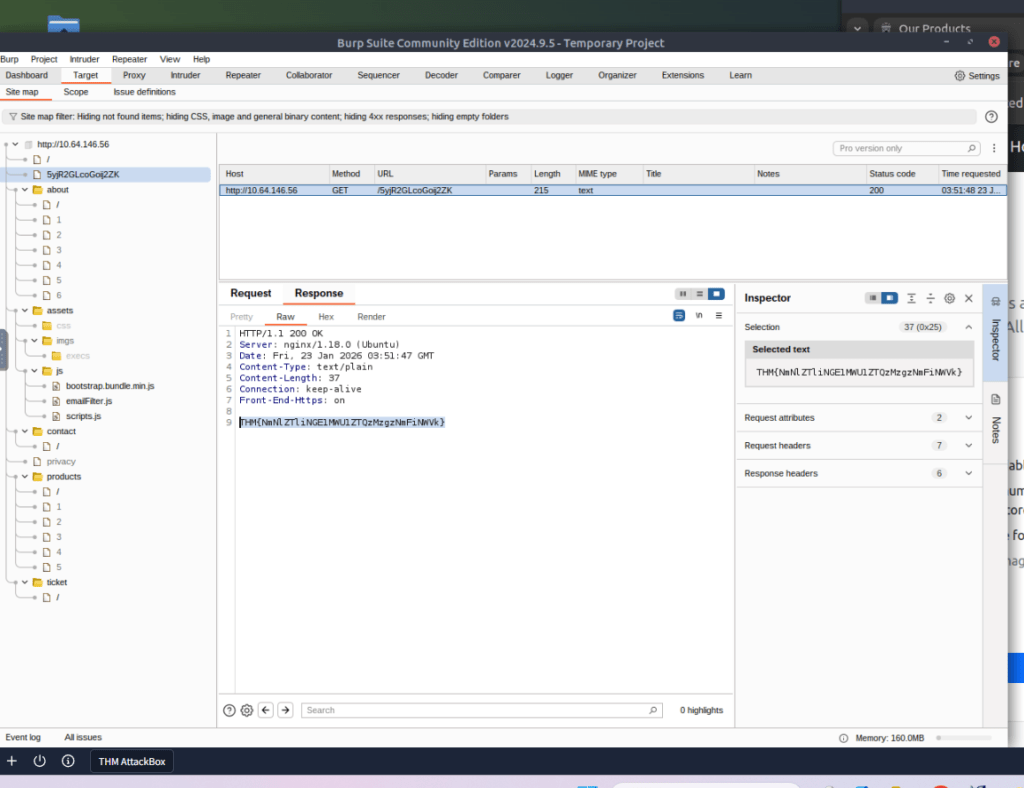Open All issues panel
Screen dimensions: 1024x788
(x=83, y=737)
